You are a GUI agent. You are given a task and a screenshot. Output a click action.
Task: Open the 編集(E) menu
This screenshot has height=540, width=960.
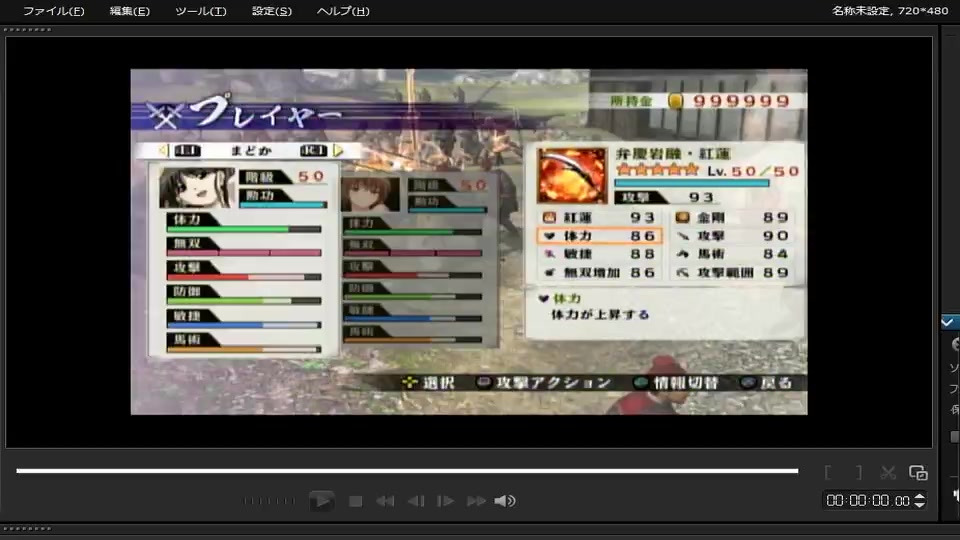click(129, 11)
